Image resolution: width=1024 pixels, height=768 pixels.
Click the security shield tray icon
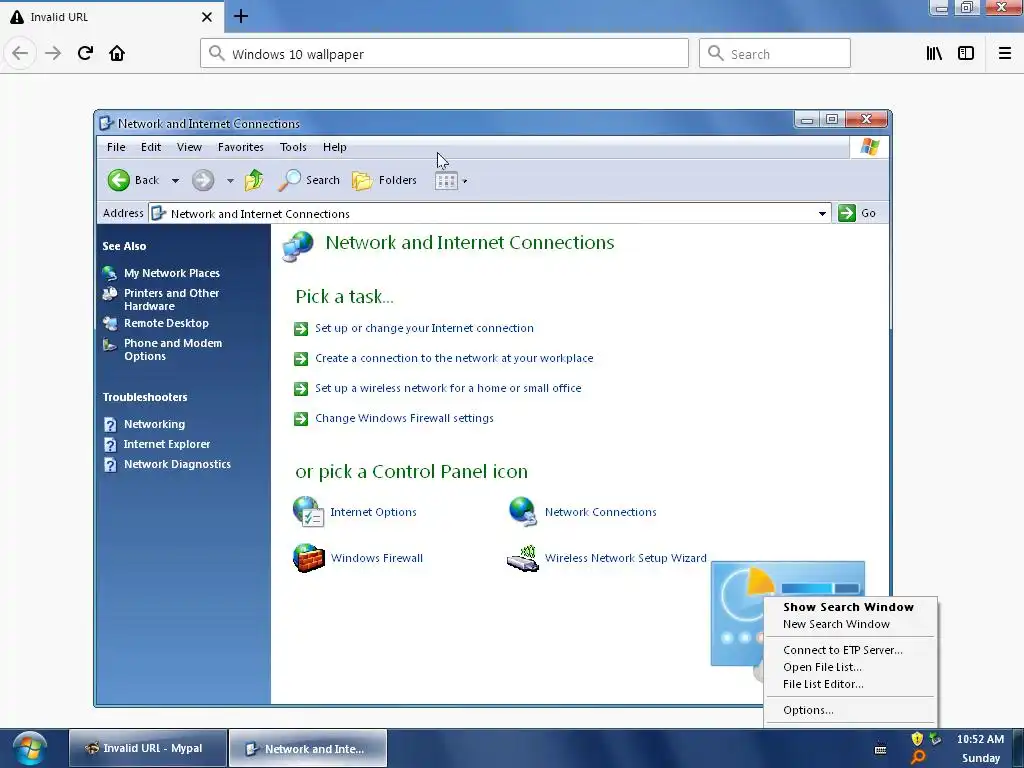[x=918, y=739]
